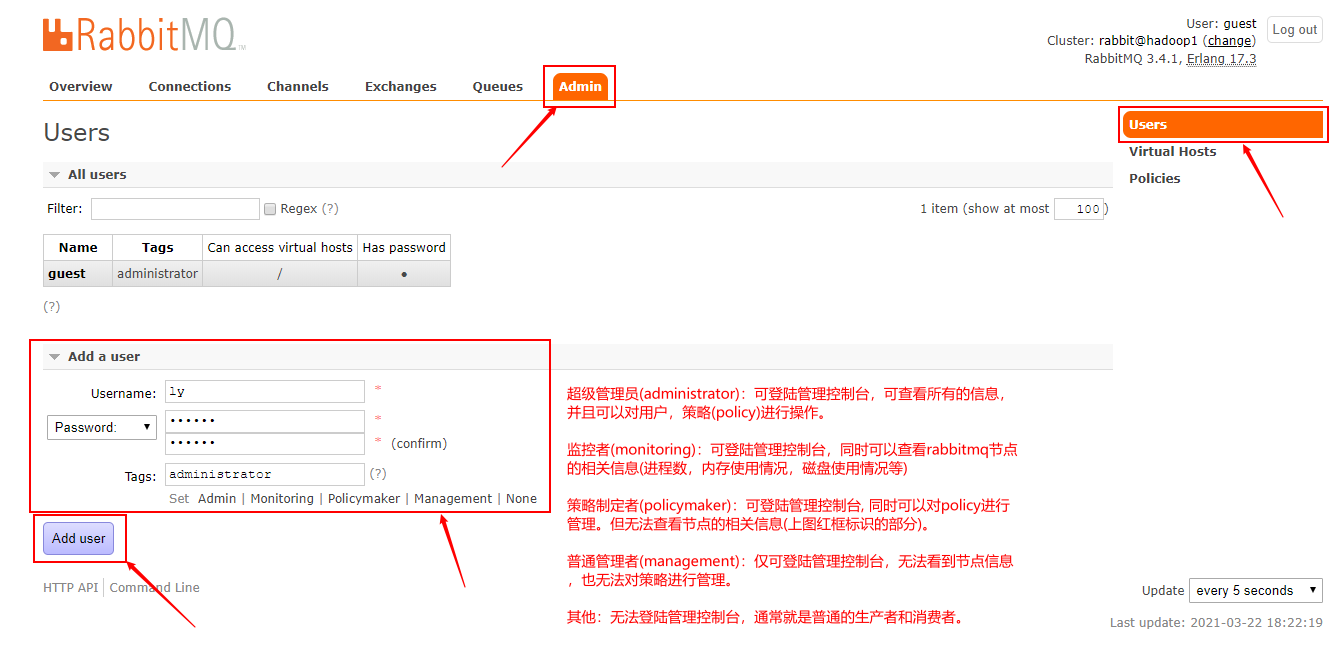The image size is (1342, 657).
Task: Open the Erlang 17.3 version link
Action: tap(1221, 59)
